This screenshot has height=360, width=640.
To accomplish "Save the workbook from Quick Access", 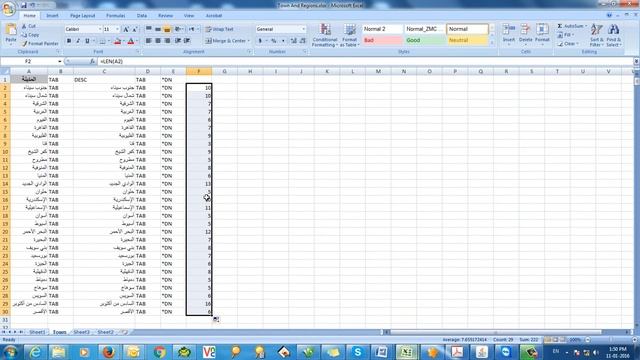I will (24, 5).
